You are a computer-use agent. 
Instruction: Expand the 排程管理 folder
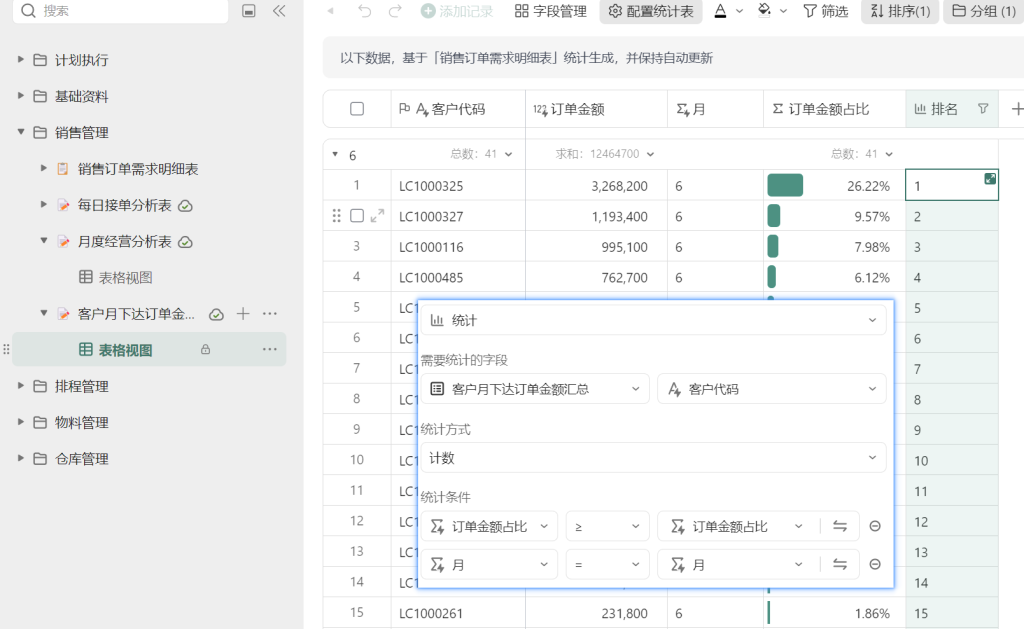click(x=20, y=386)
